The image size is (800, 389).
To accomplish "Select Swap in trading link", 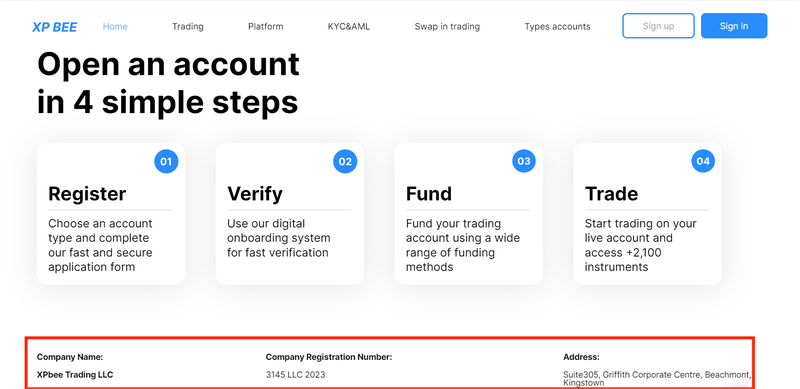I will (447, 27).
